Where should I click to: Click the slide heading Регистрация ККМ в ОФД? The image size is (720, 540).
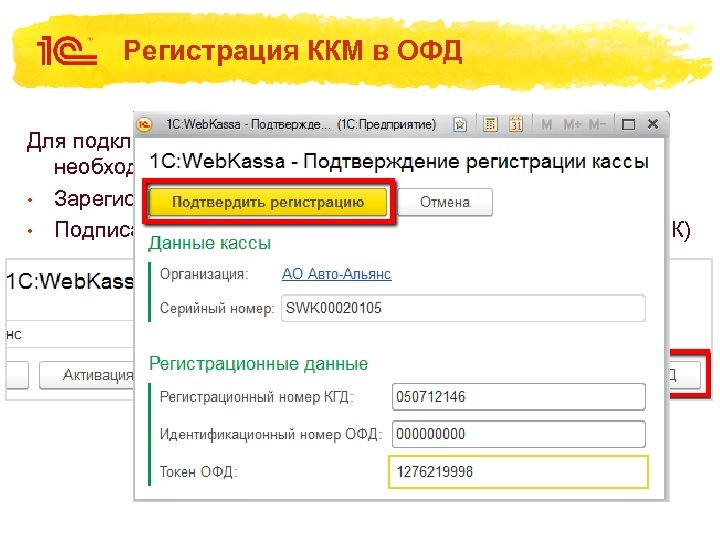[293, 51]
